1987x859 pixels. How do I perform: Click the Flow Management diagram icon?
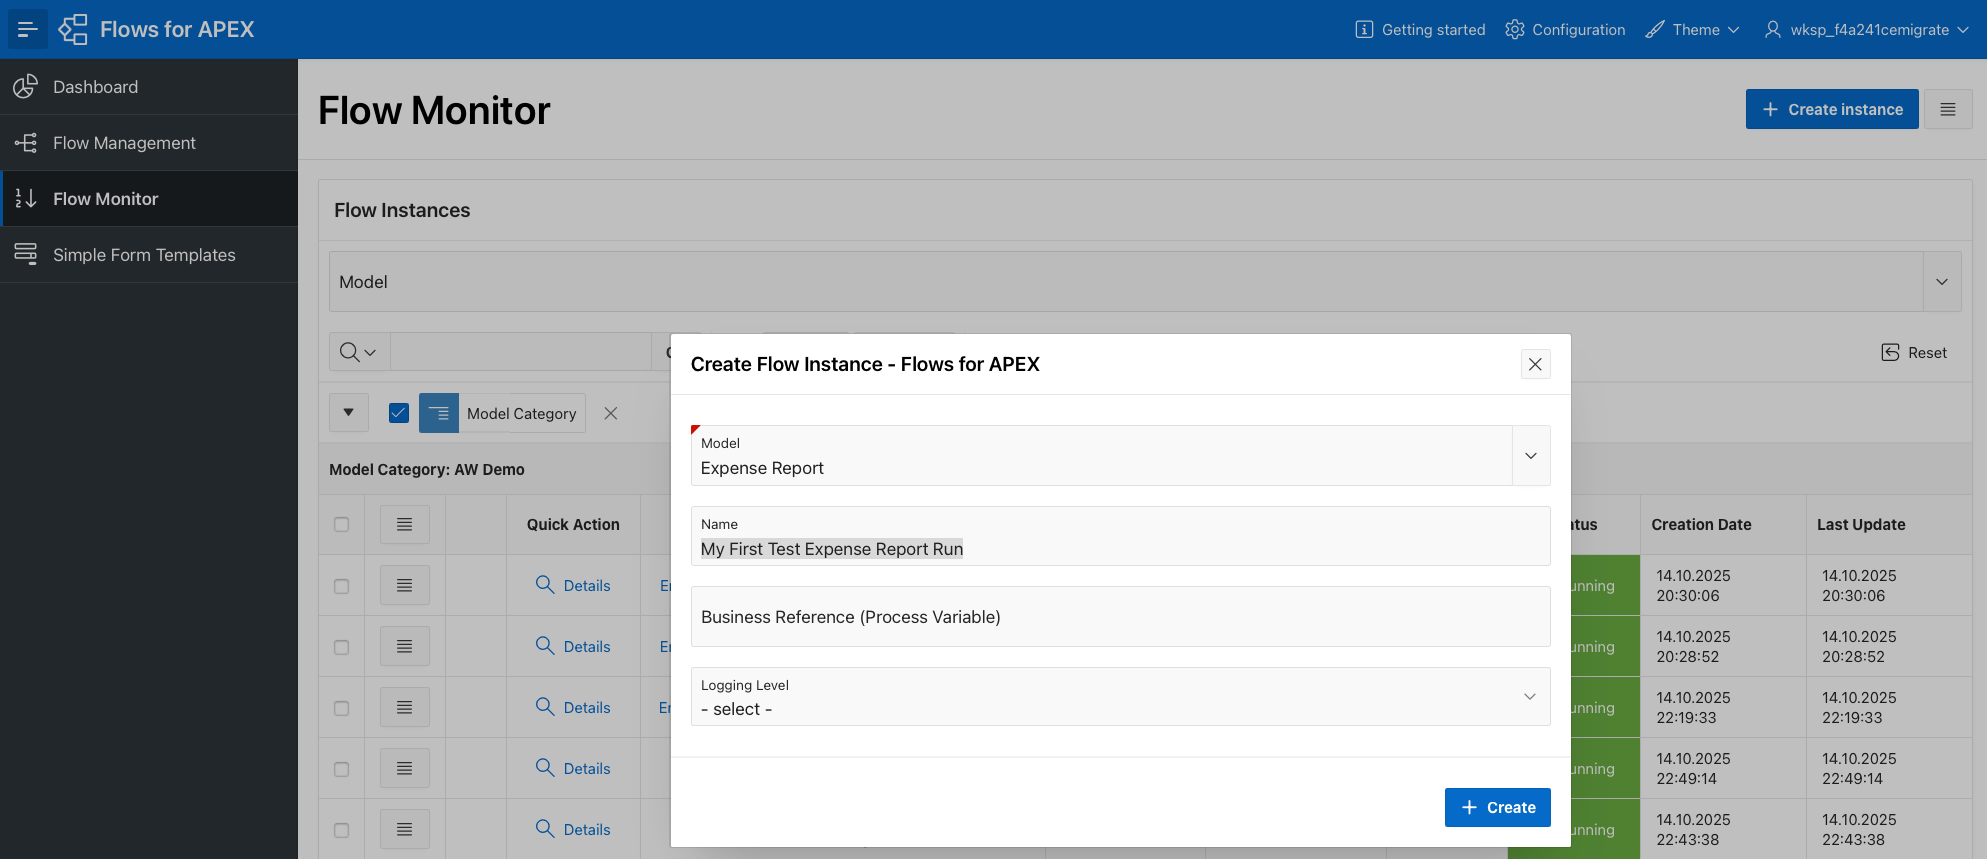(x=26, y=143)
